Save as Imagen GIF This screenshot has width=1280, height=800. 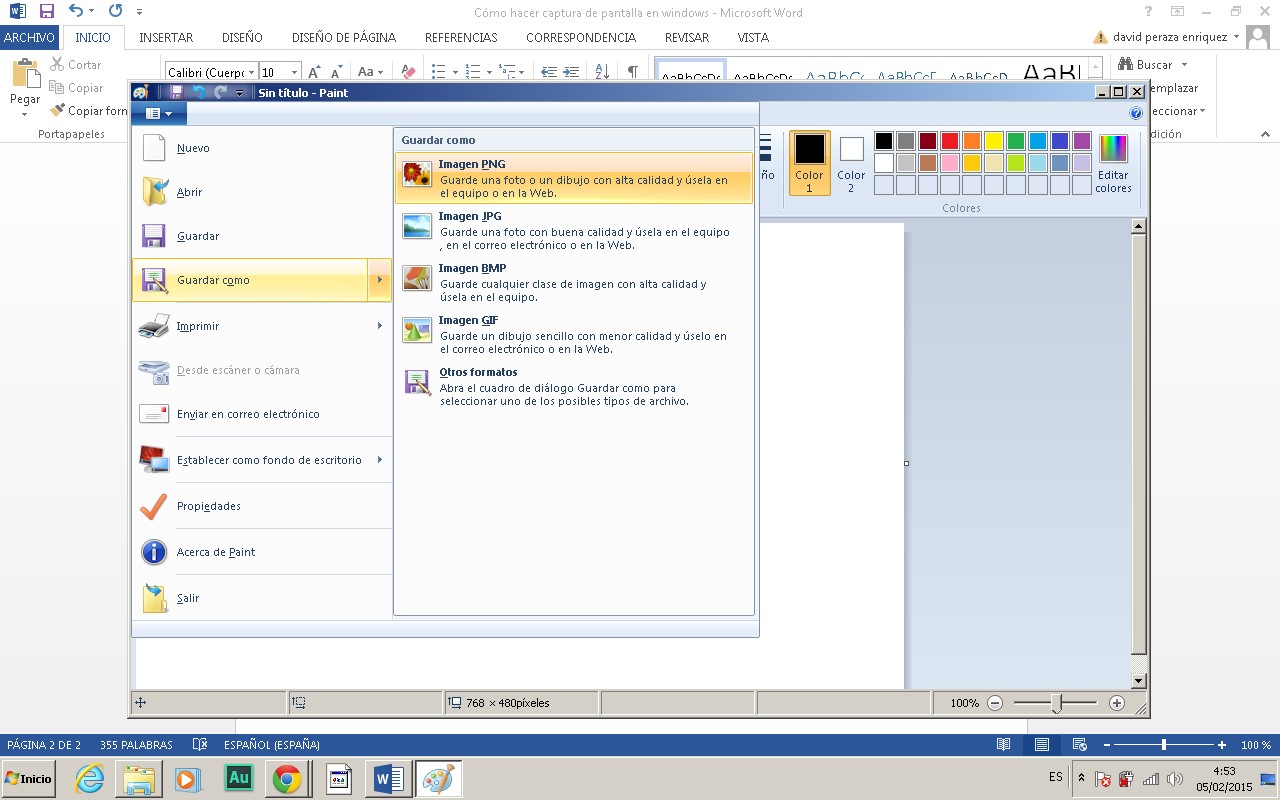coord(574,334)
